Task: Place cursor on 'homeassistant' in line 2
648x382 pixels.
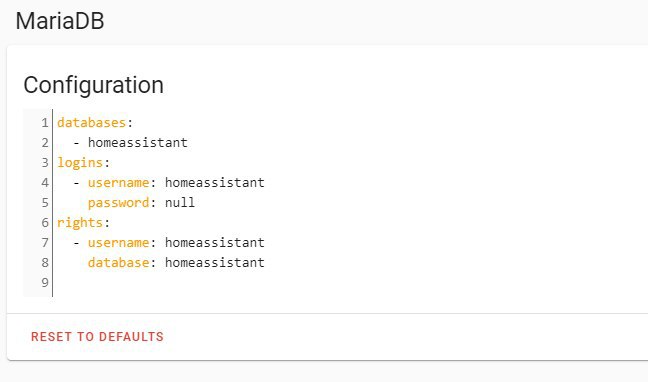Action: pyautogui.click(x=138, y=143)
